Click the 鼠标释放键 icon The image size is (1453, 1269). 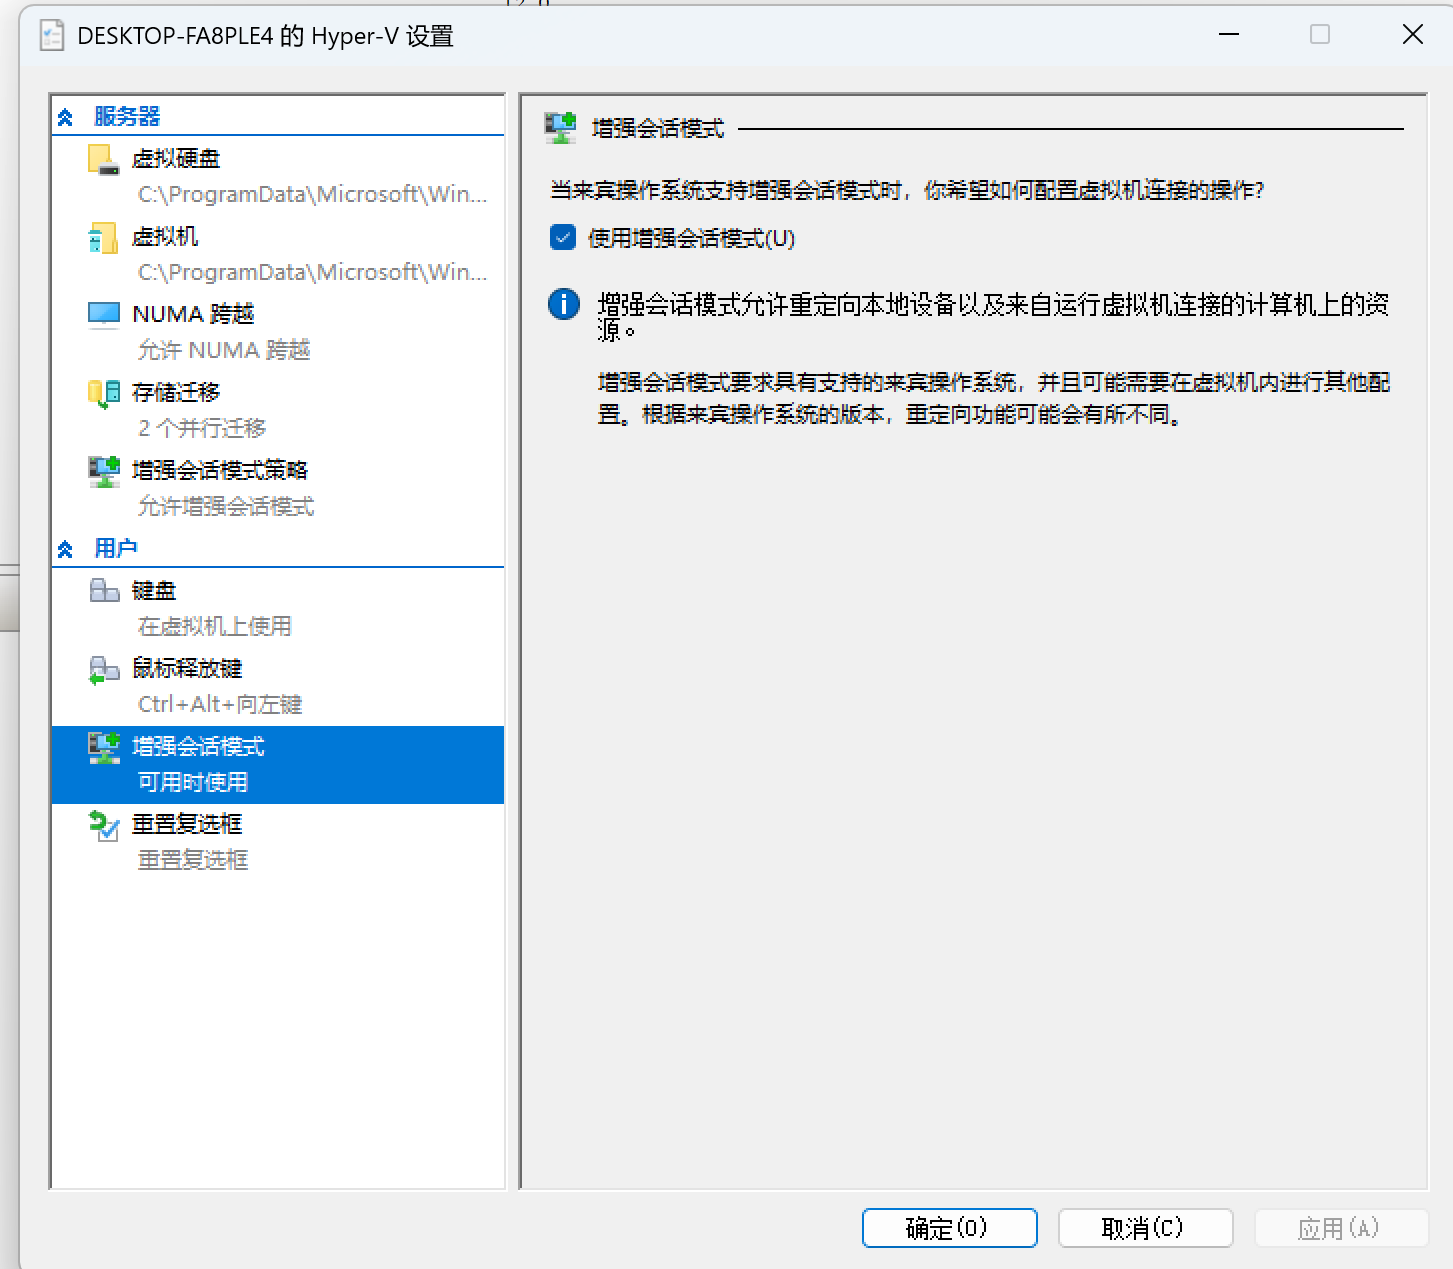click(104, 669)
